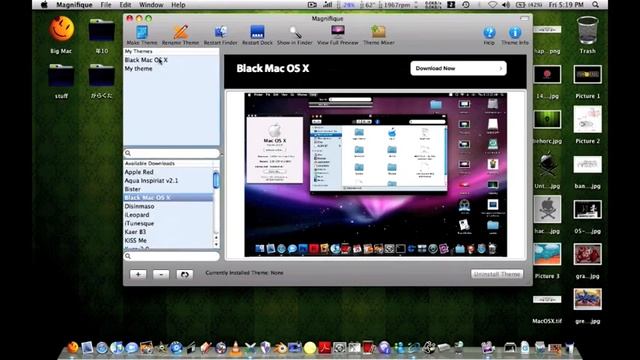The height and width of the screenshot is (360, 640).
Task: Open the Theme Info icon
Action: (515, 32)
